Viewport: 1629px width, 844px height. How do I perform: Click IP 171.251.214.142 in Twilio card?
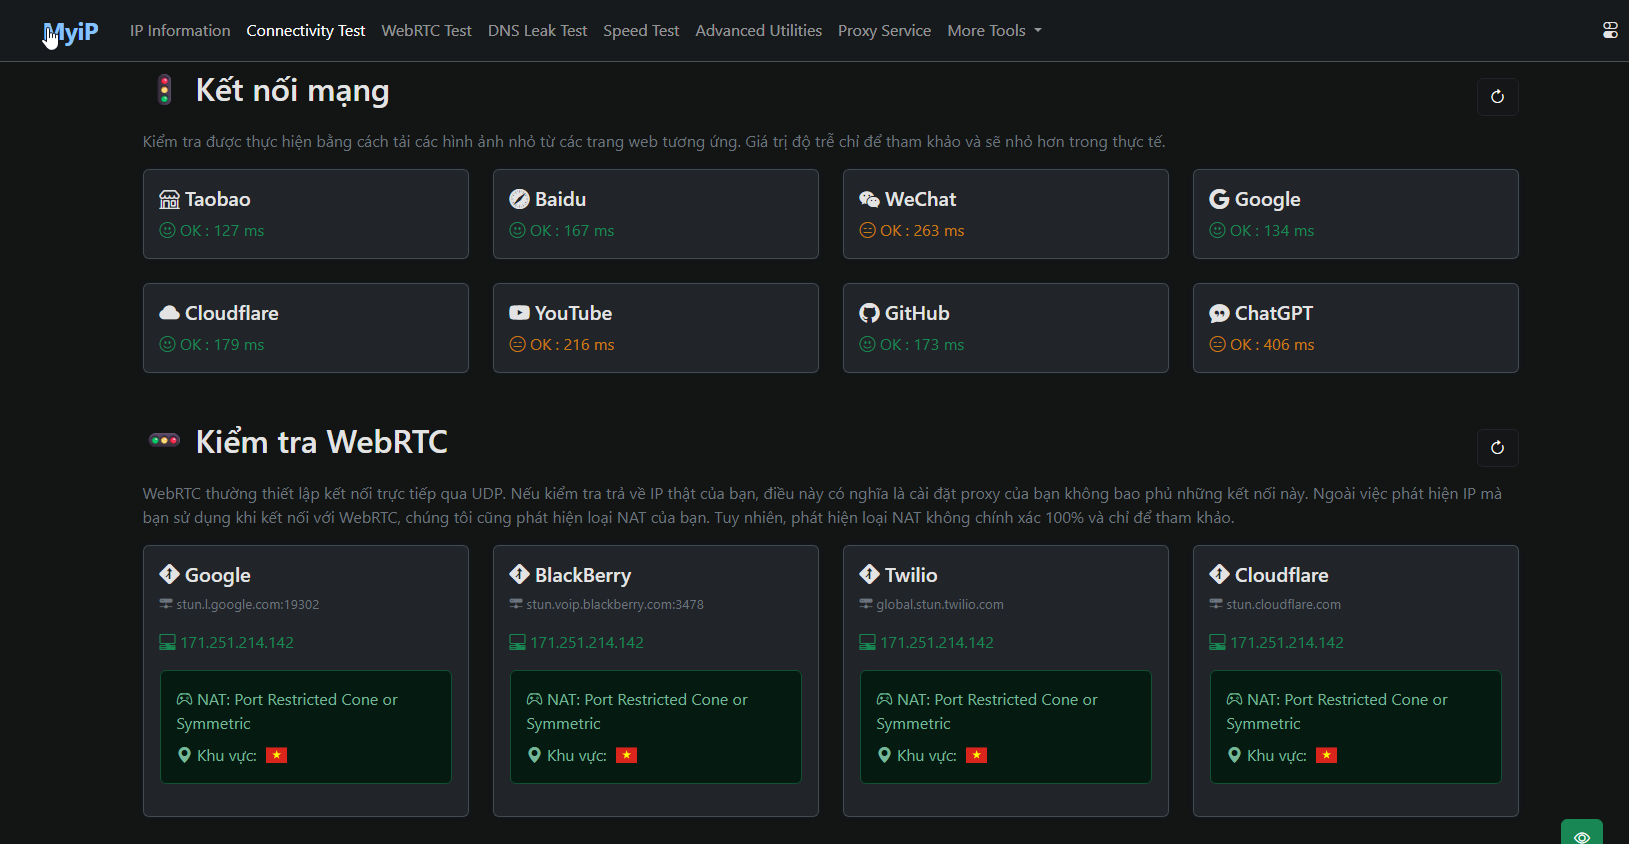tap(937, 642)
